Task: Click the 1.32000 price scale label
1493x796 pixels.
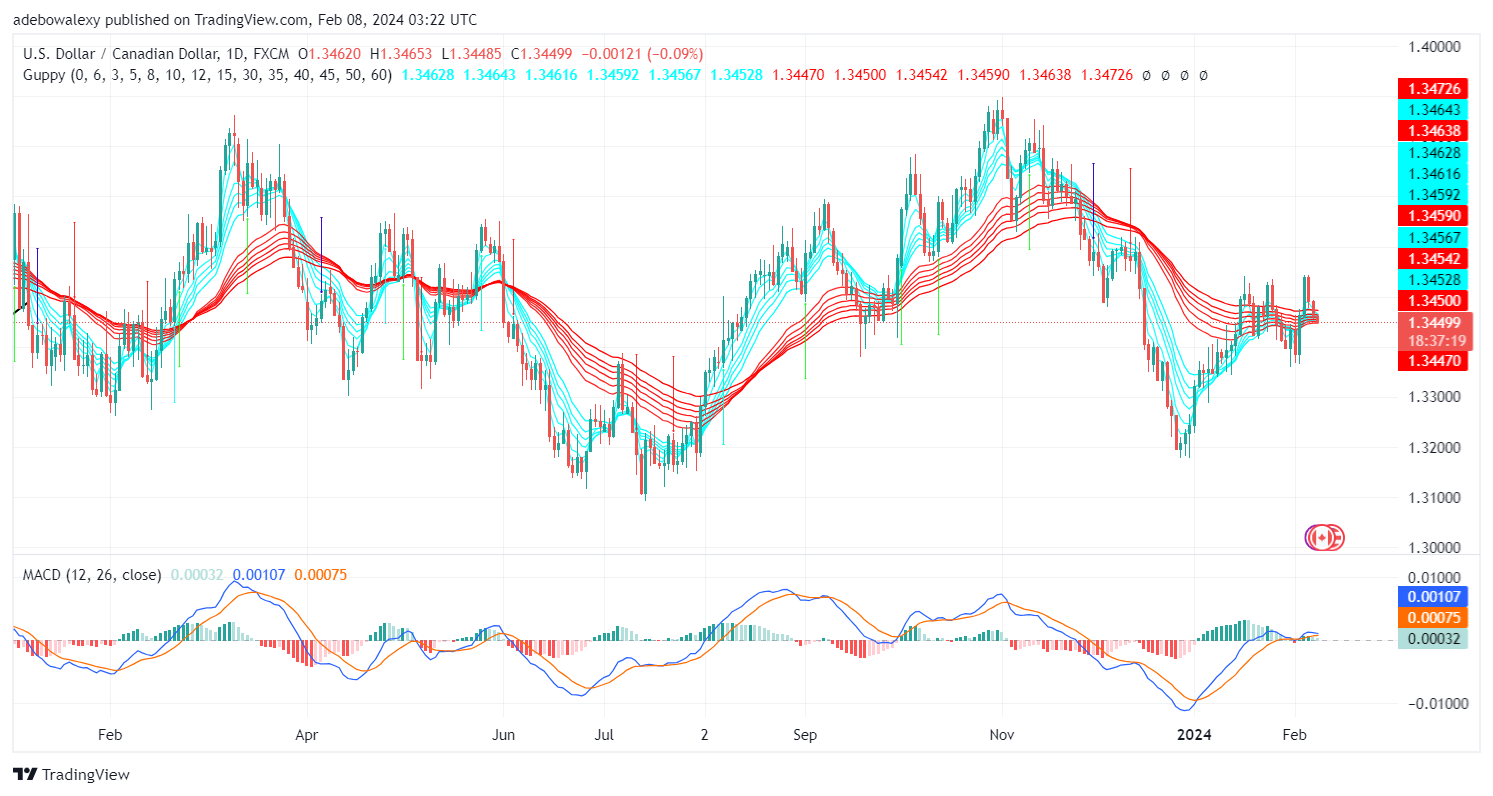Action: (x=1435, y=447)
